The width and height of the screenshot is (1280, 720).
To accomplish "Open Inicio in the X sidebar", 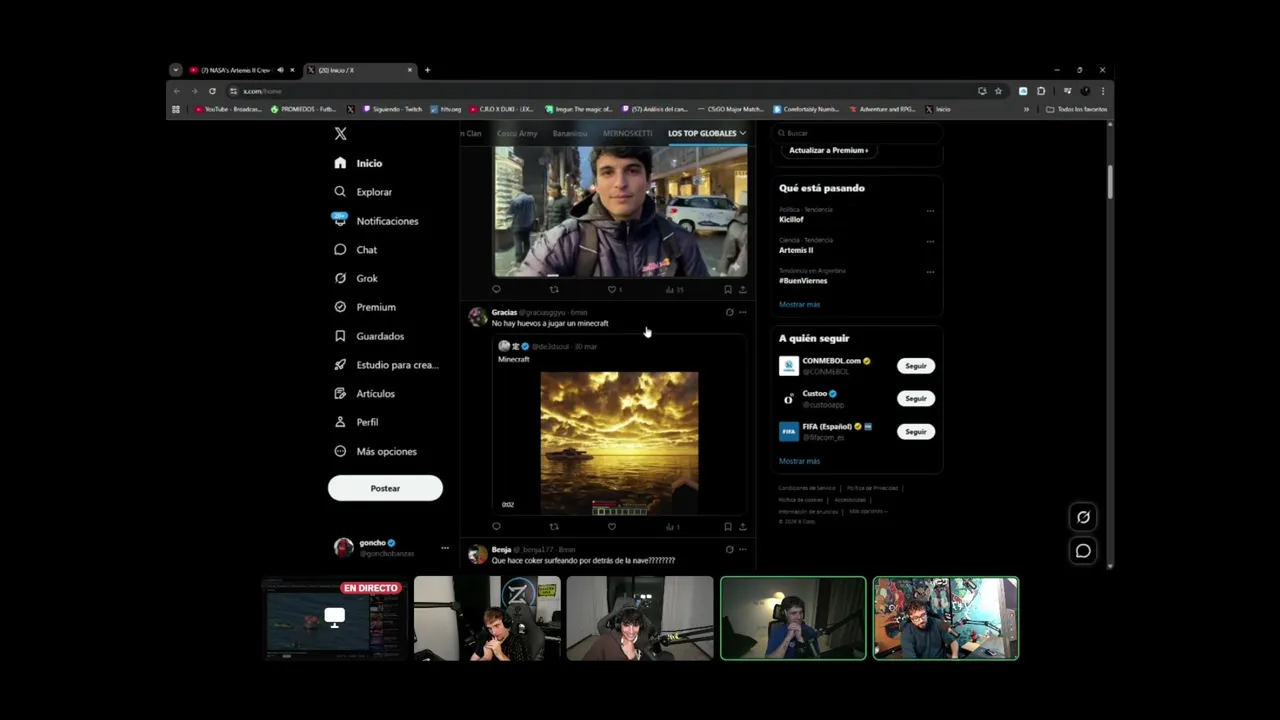I will point(359,163).
